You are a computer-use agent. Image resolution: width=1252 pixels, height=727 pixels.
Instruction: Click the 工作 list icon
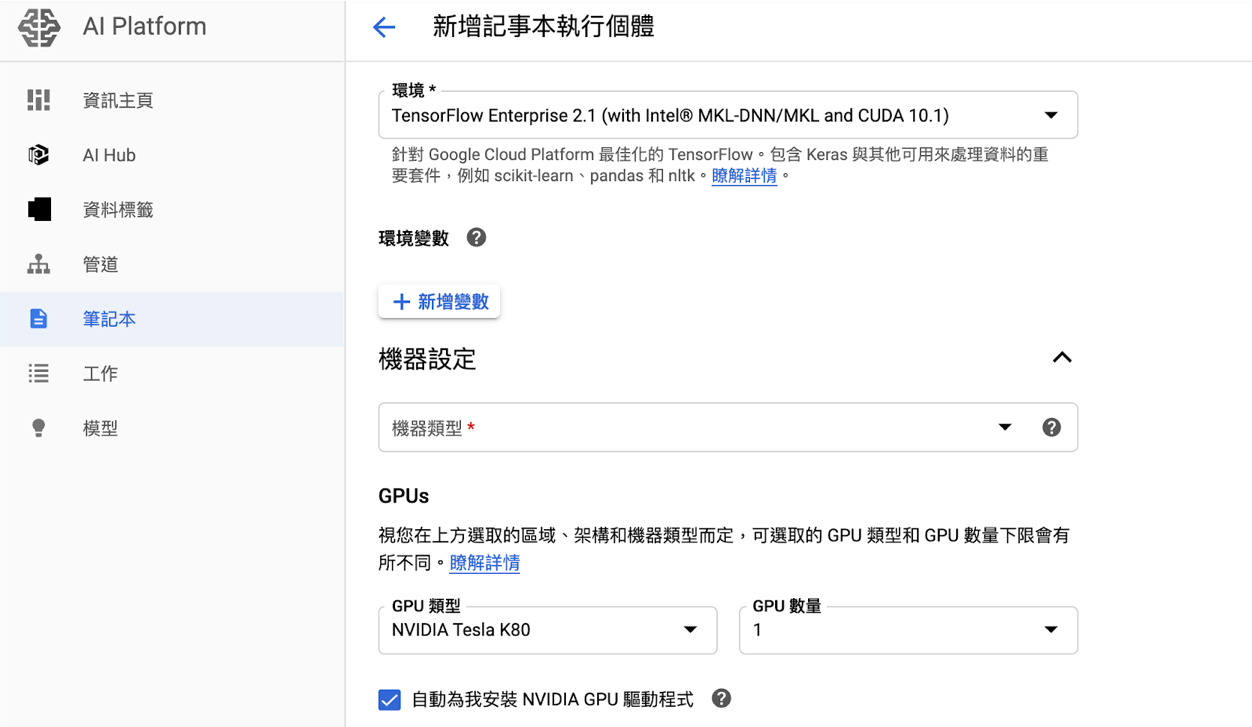(39, 373)
